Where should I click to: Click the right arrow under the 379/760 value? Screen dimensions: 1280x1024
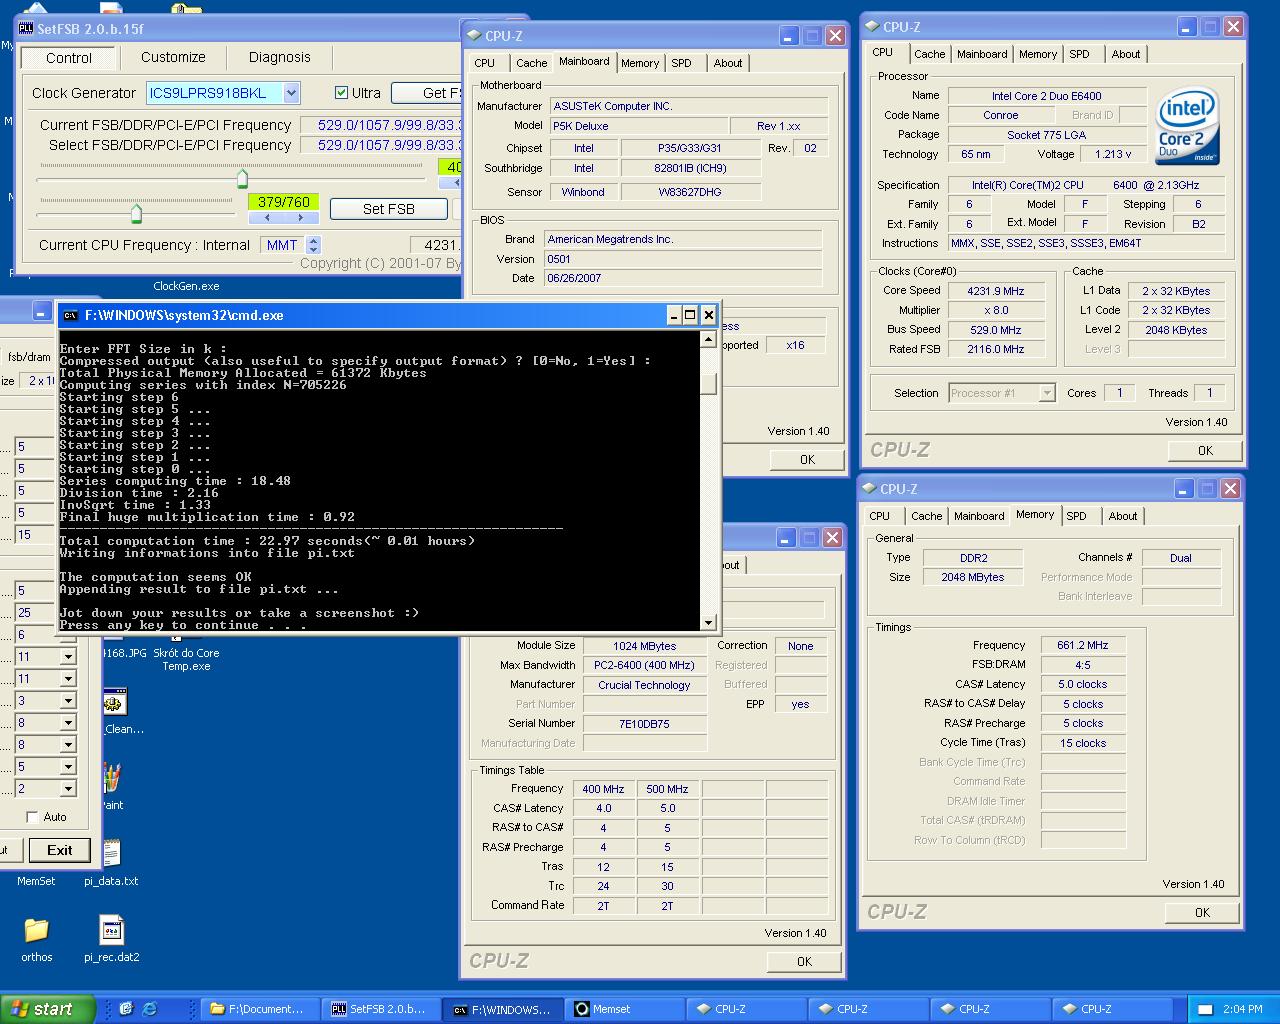click(302, 217)
